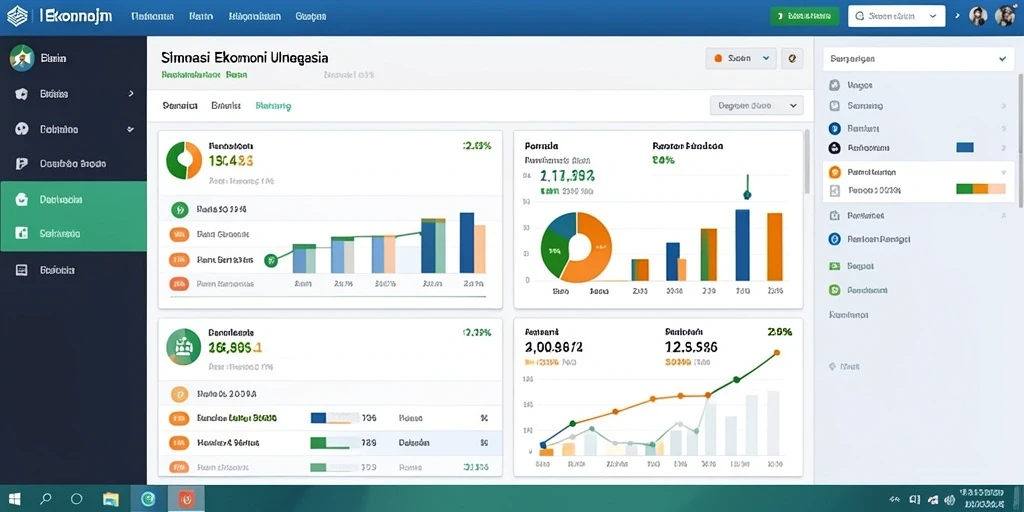Click the first gray icon under the right panel header
The image size is (1024, 512).
point(834,85)
